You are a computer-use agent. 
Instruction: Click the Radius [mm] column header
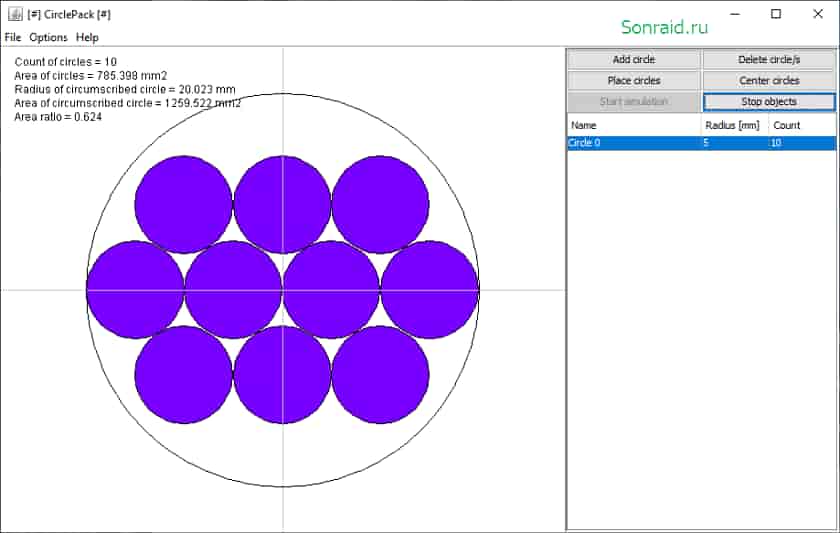point(734,125)
